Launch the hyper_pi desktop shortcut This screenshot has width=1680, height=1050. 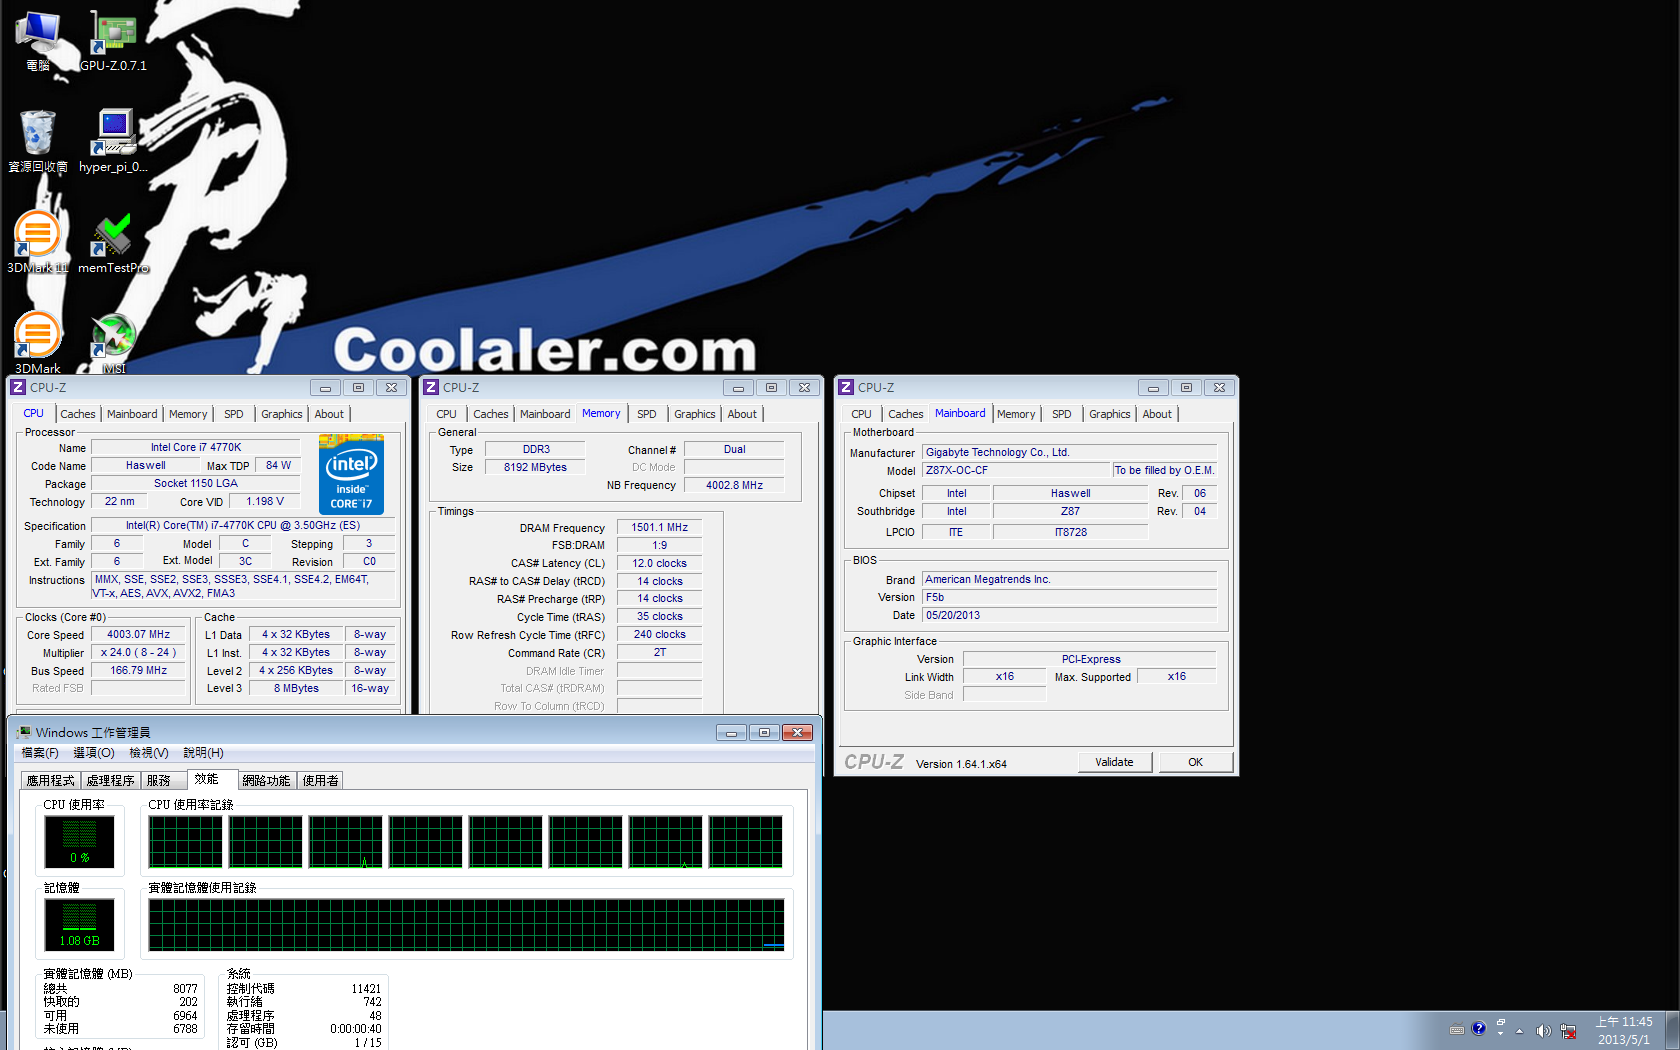tap(113, 141)
